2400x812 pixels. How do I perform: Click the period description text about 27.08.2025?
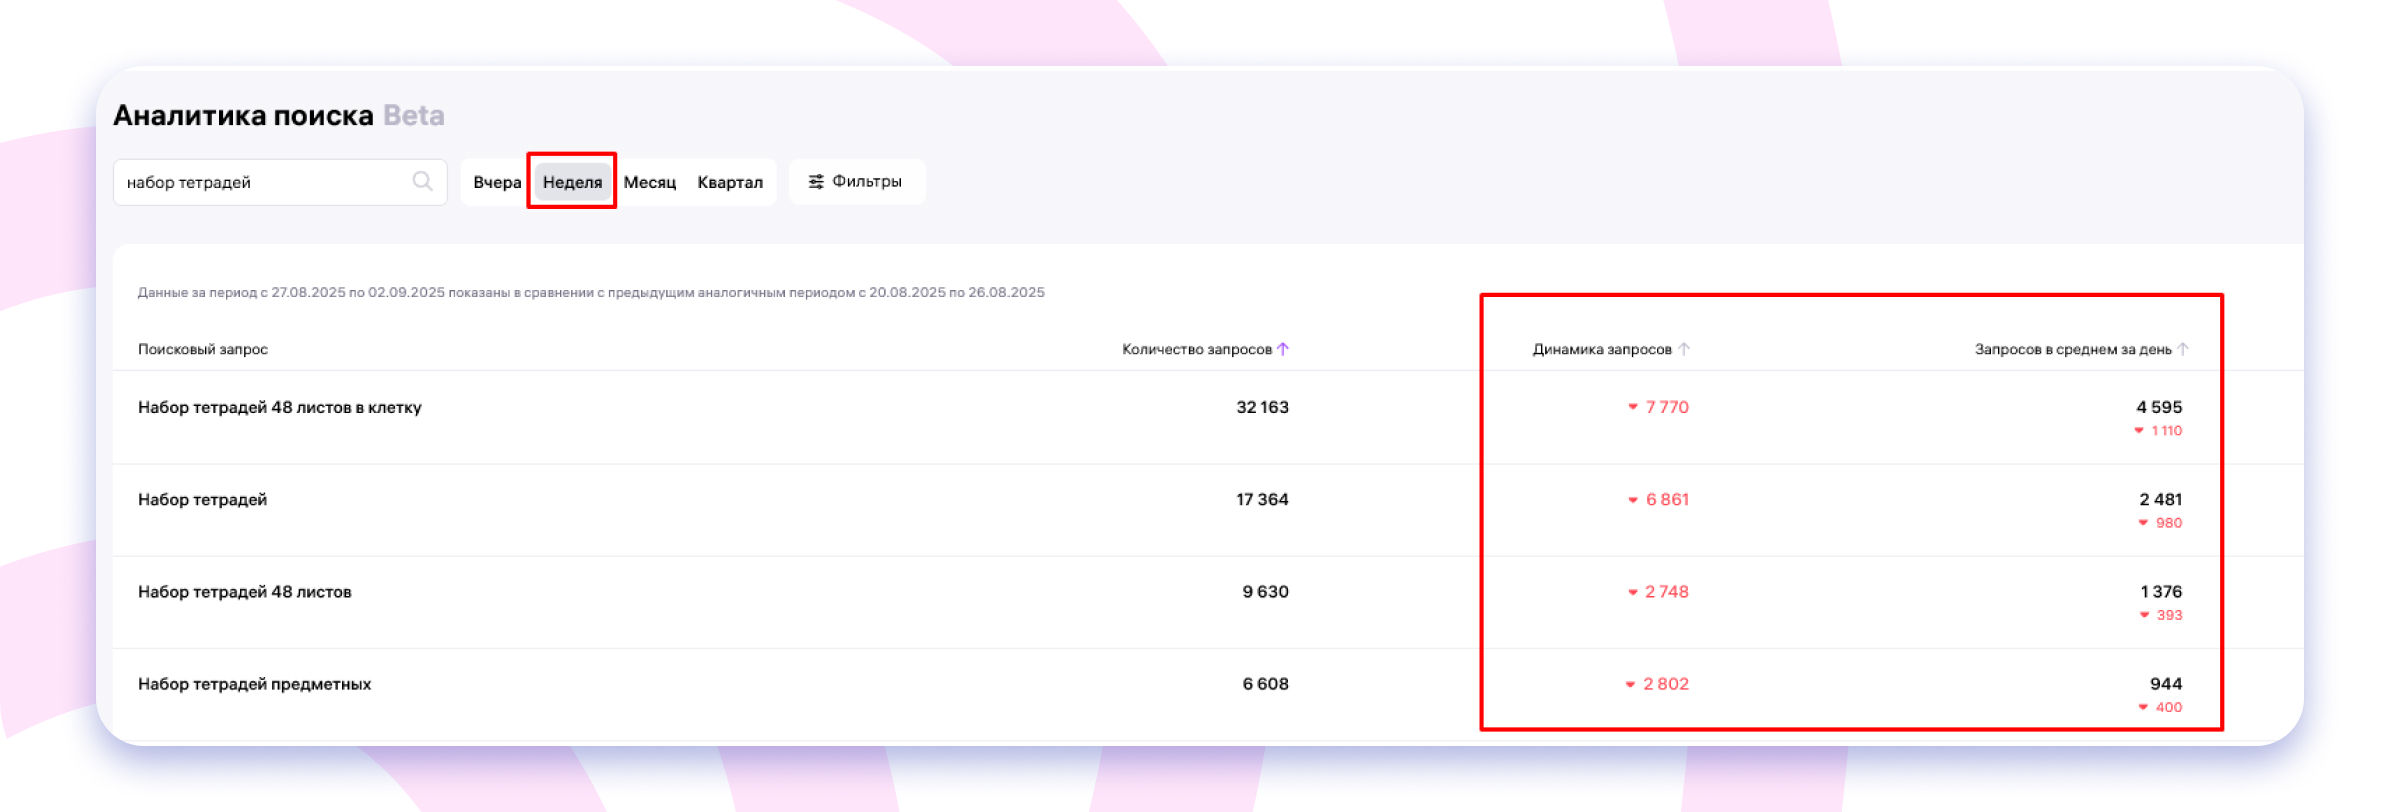click(591, 292)
